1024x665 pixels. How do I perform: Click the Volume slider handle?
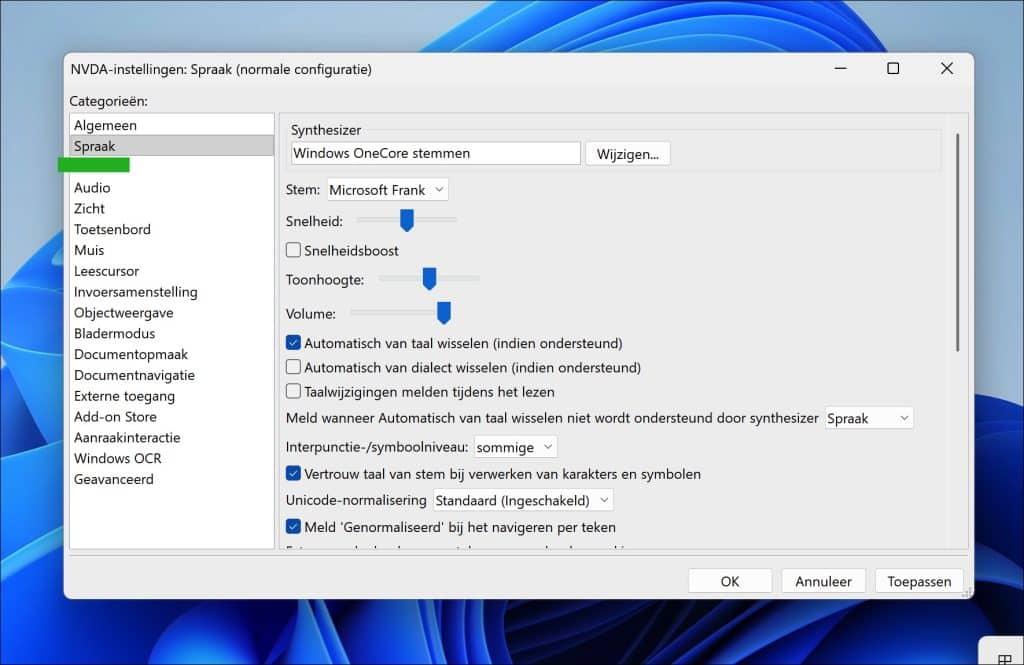(444, 313)
